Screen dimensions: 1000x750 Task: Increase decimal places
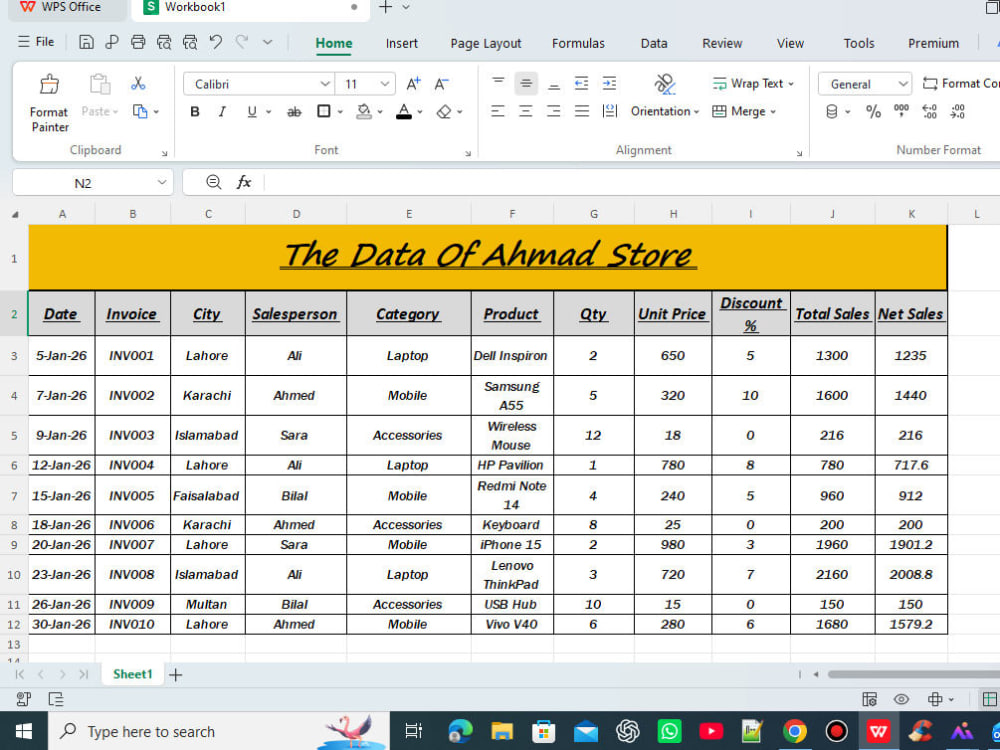[930, 112]
